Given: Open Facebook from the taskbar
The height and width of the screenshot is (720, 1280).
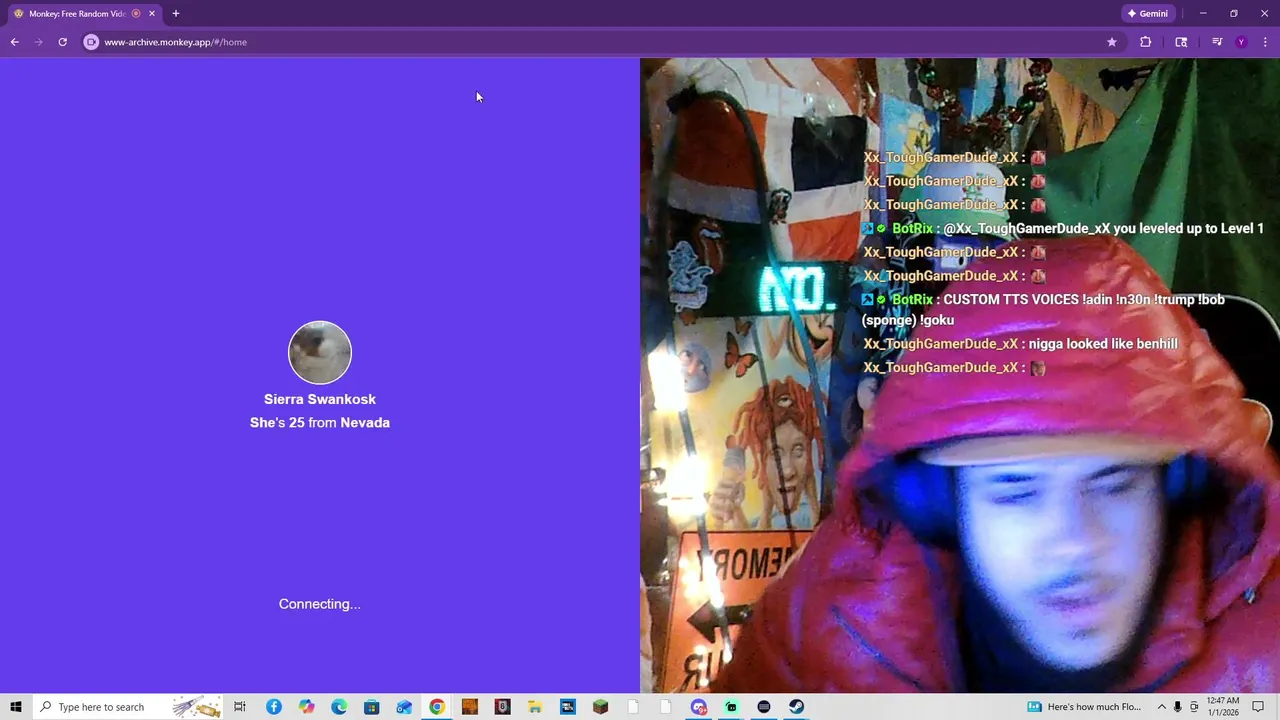Looking at the screenshot, I should (273, 707).
